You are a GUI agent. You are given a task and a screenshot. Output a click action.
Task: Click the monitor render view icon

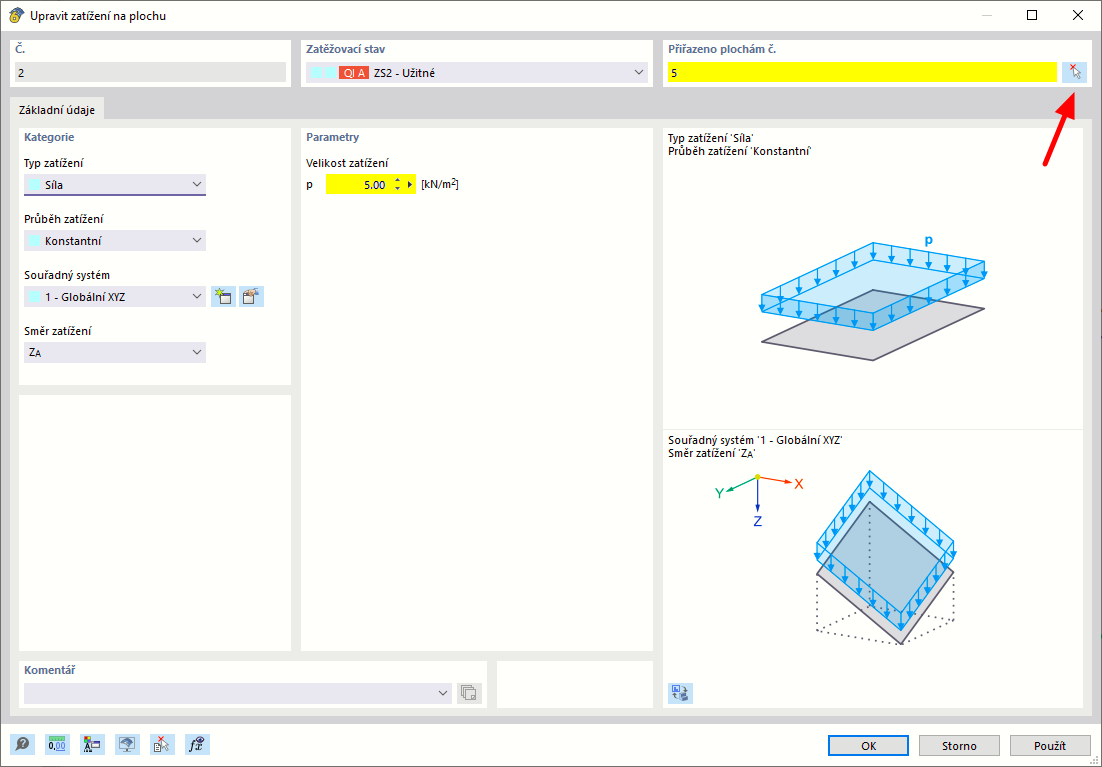[x=127, y=745]
